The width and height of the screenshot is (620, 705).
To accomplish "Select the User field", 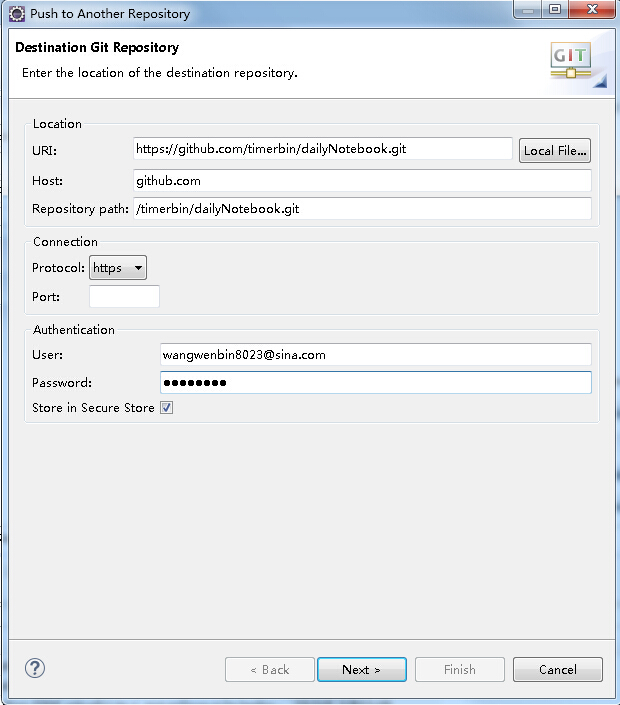I will click(376, 355).
